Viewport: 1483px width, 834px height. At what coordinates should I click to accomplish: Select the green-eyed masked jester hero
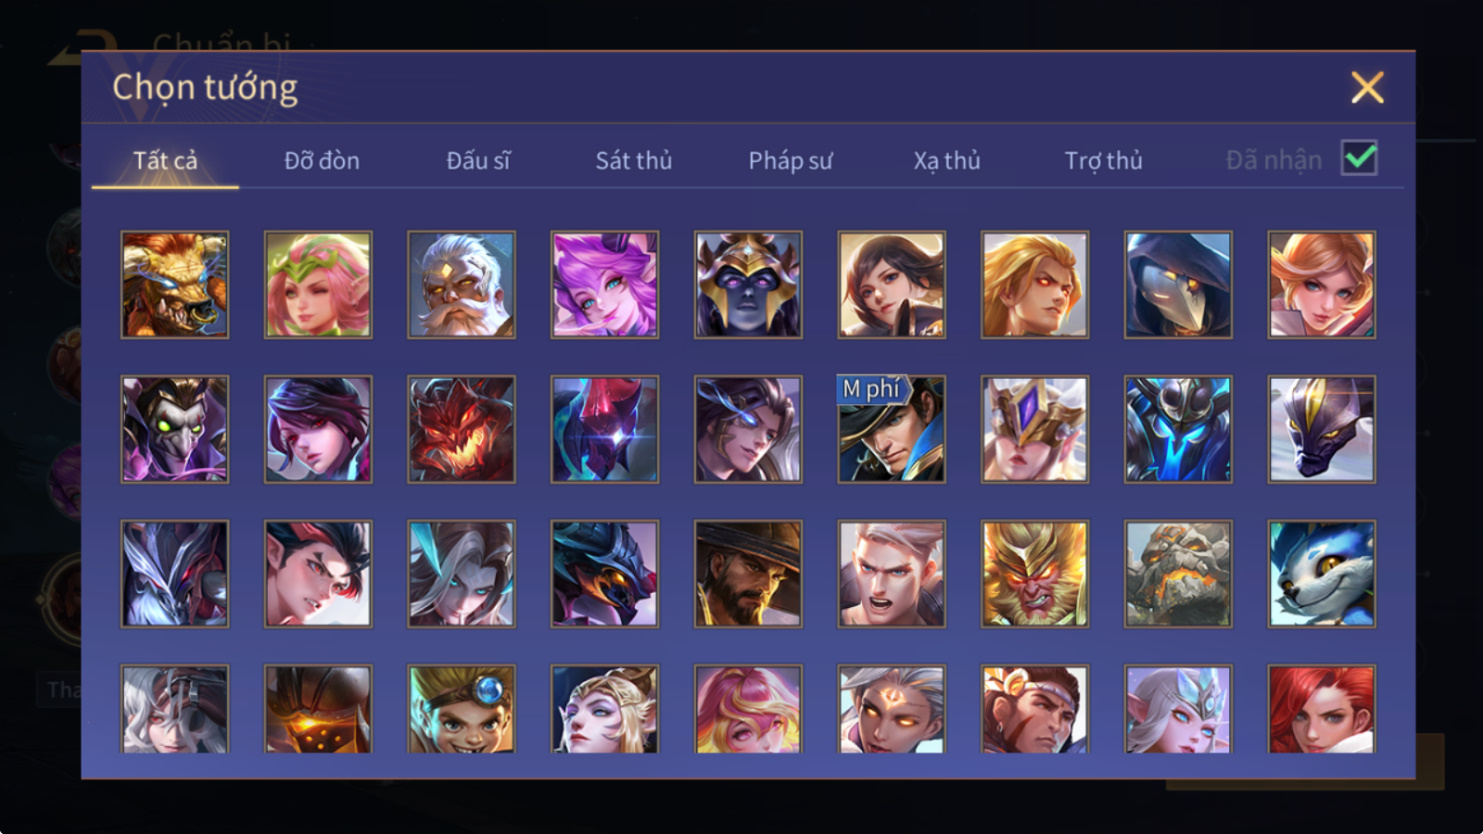(x=175, y=429)
